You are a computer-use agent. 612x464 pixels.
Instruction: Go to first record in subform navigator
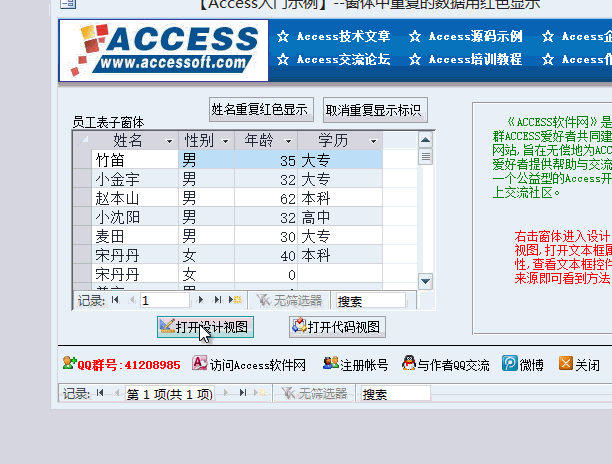point(115,300)
